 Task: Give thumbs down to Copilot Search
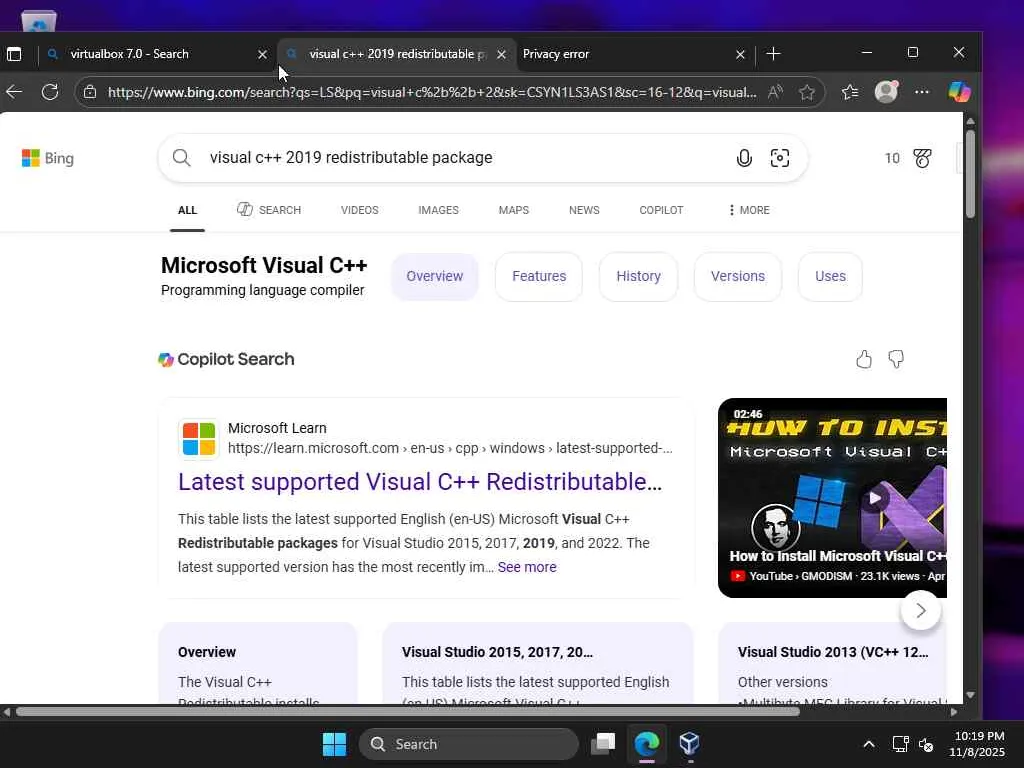(x=896, y=359)
